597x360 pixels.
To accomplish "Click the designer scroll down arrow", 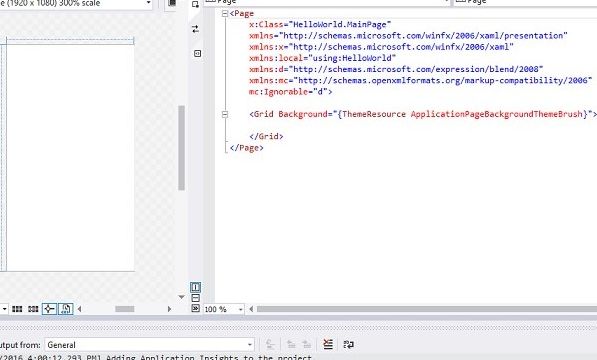I will 182,297.
